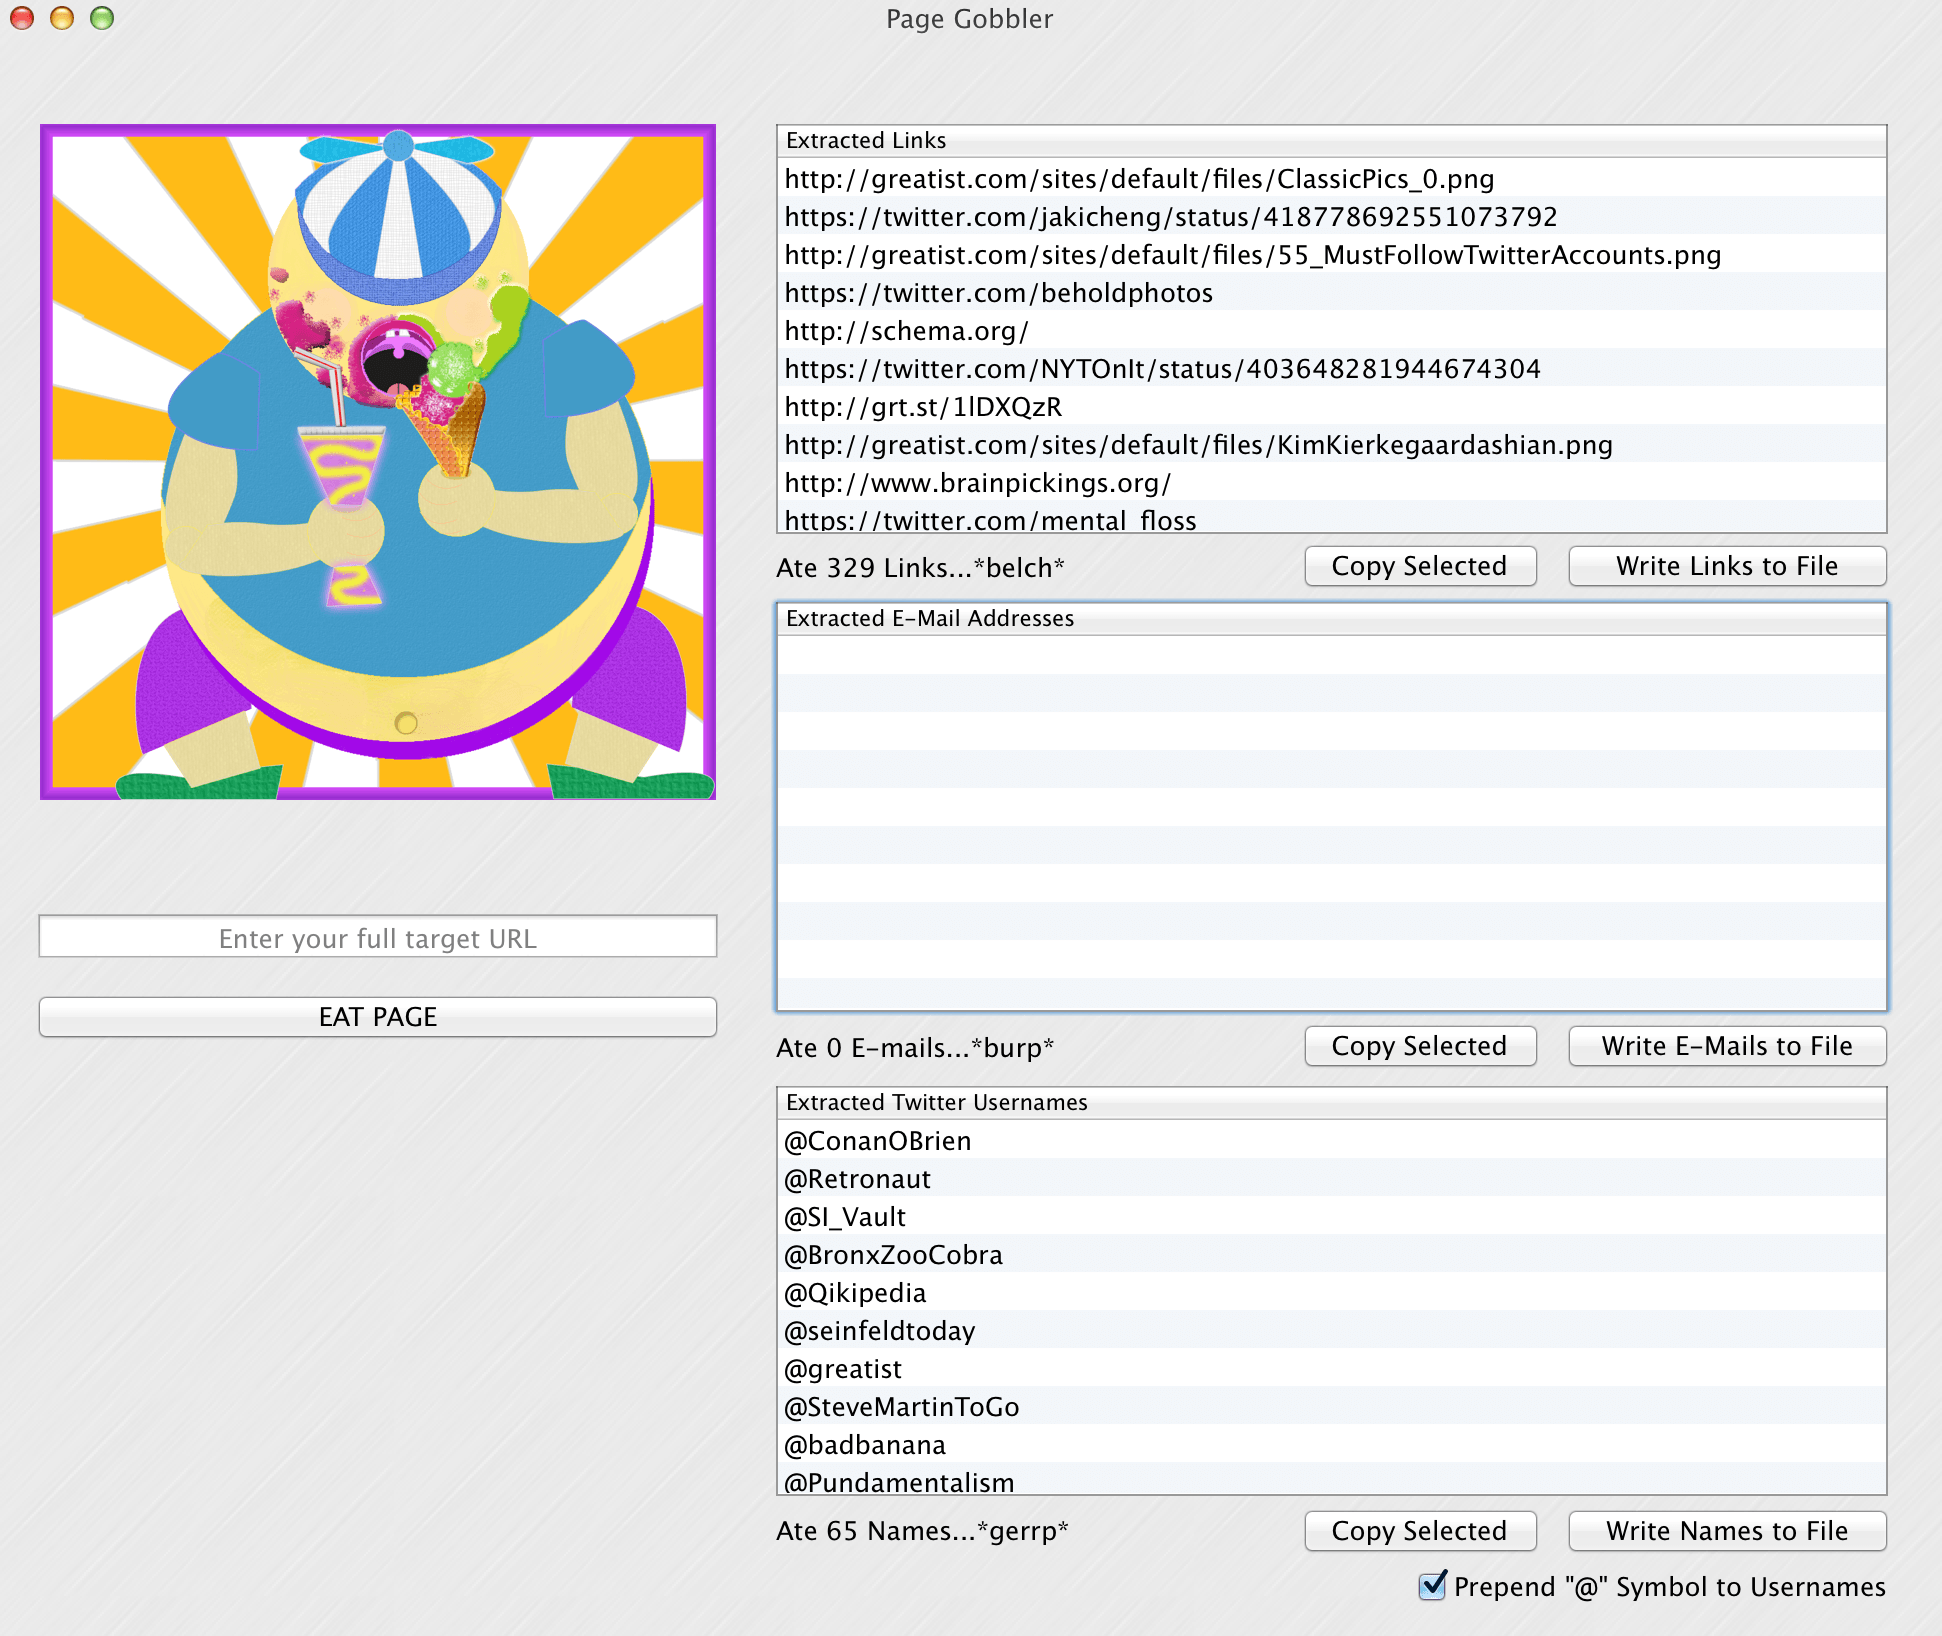Select the ClassicPics_0.png link entry
The image size is (1942, 1636).
tap(1139, 179)
